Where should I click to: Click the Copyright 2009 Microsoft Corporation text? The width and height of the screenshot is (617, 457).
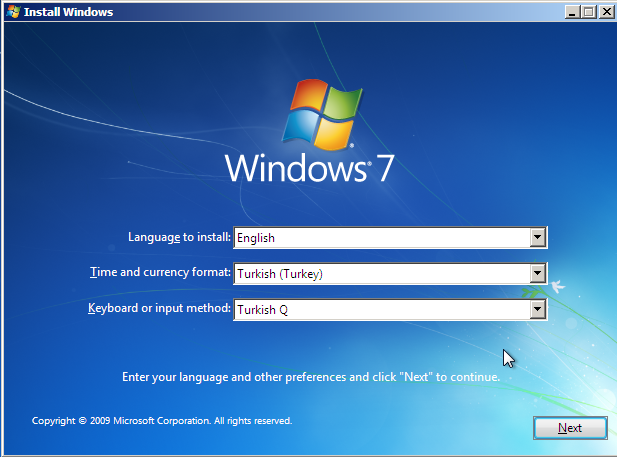(x=162, y=421)
